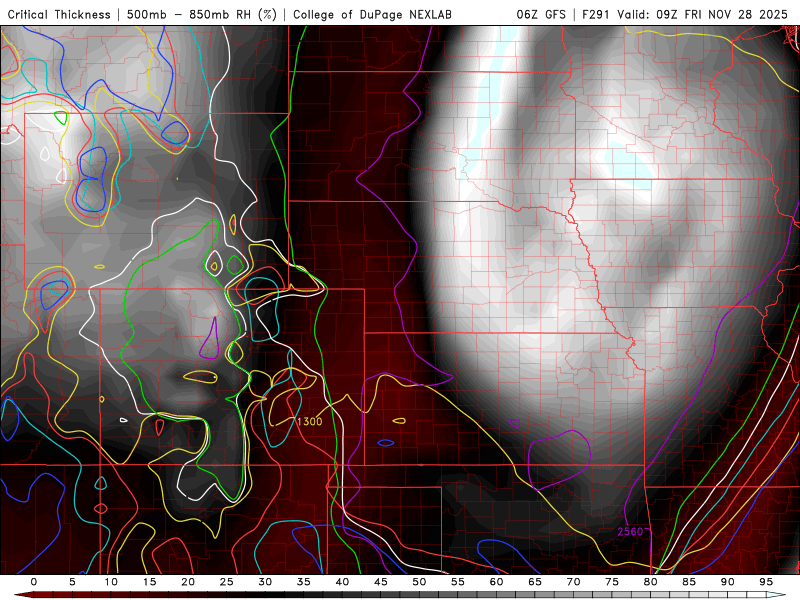The width and height of the screenshot is (800, 600).
Task: Click the '06Z GFS' model label
Action: point(541,15)
